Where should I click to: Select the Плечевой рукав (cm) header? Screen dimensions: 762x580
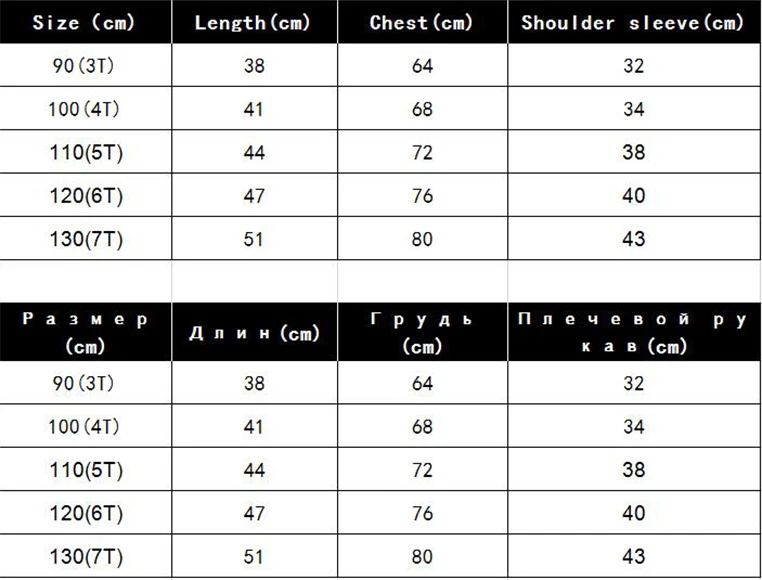click(634, 332)
